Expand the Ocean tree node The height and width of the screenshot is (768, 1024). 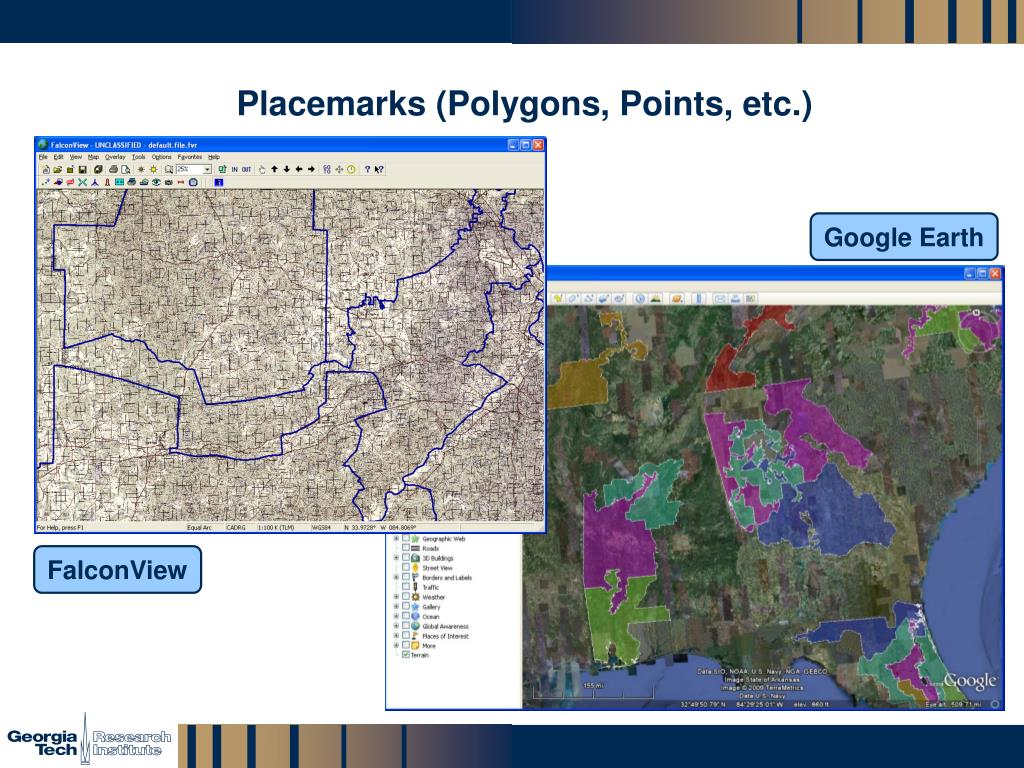(x=396, y=616)
